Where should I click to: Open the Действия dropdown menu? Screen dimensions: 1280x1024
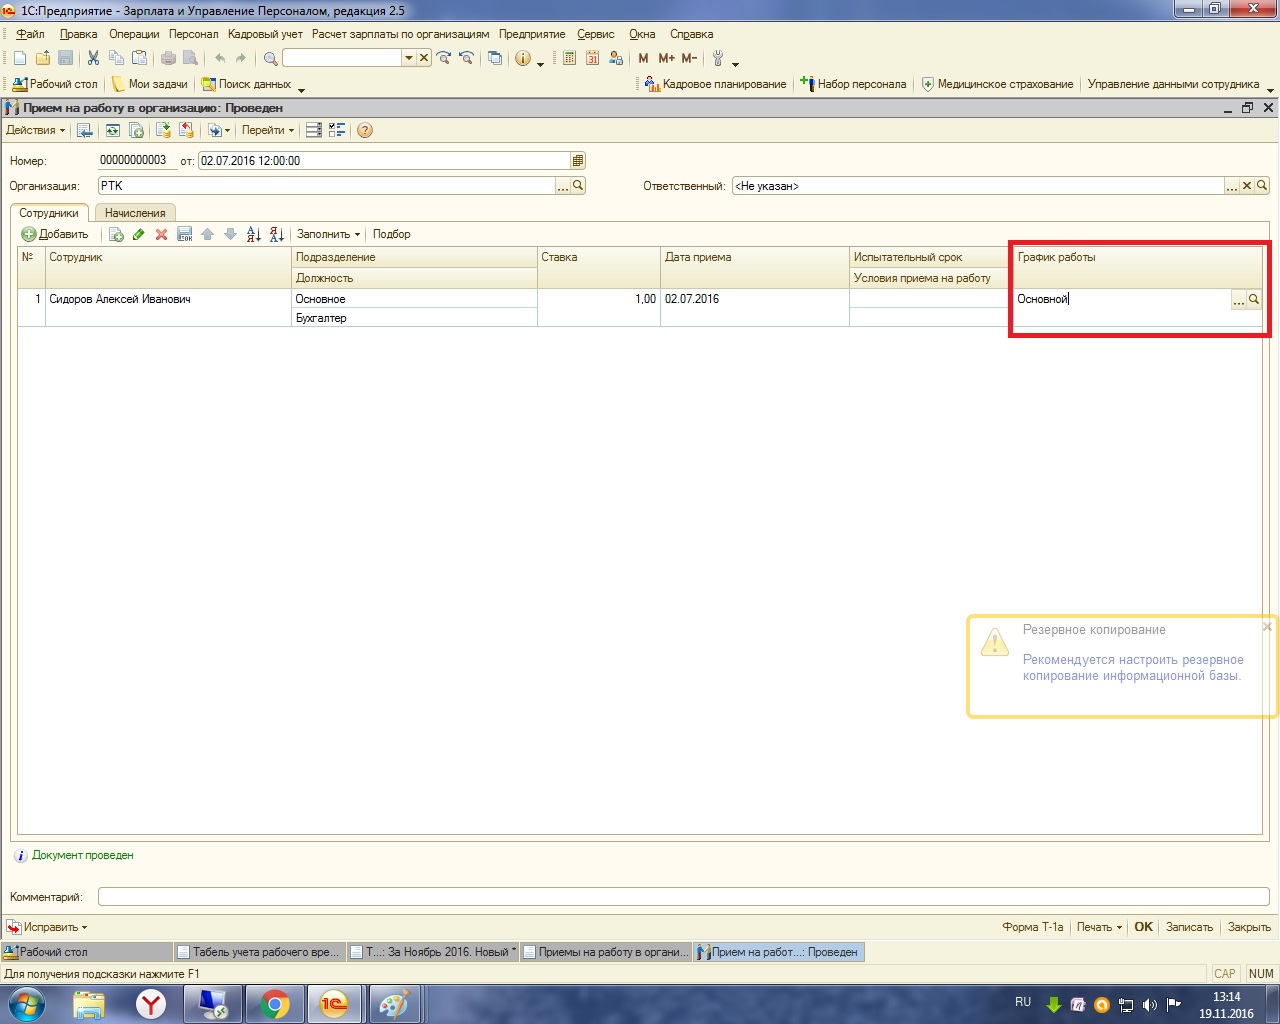(35, 130)
